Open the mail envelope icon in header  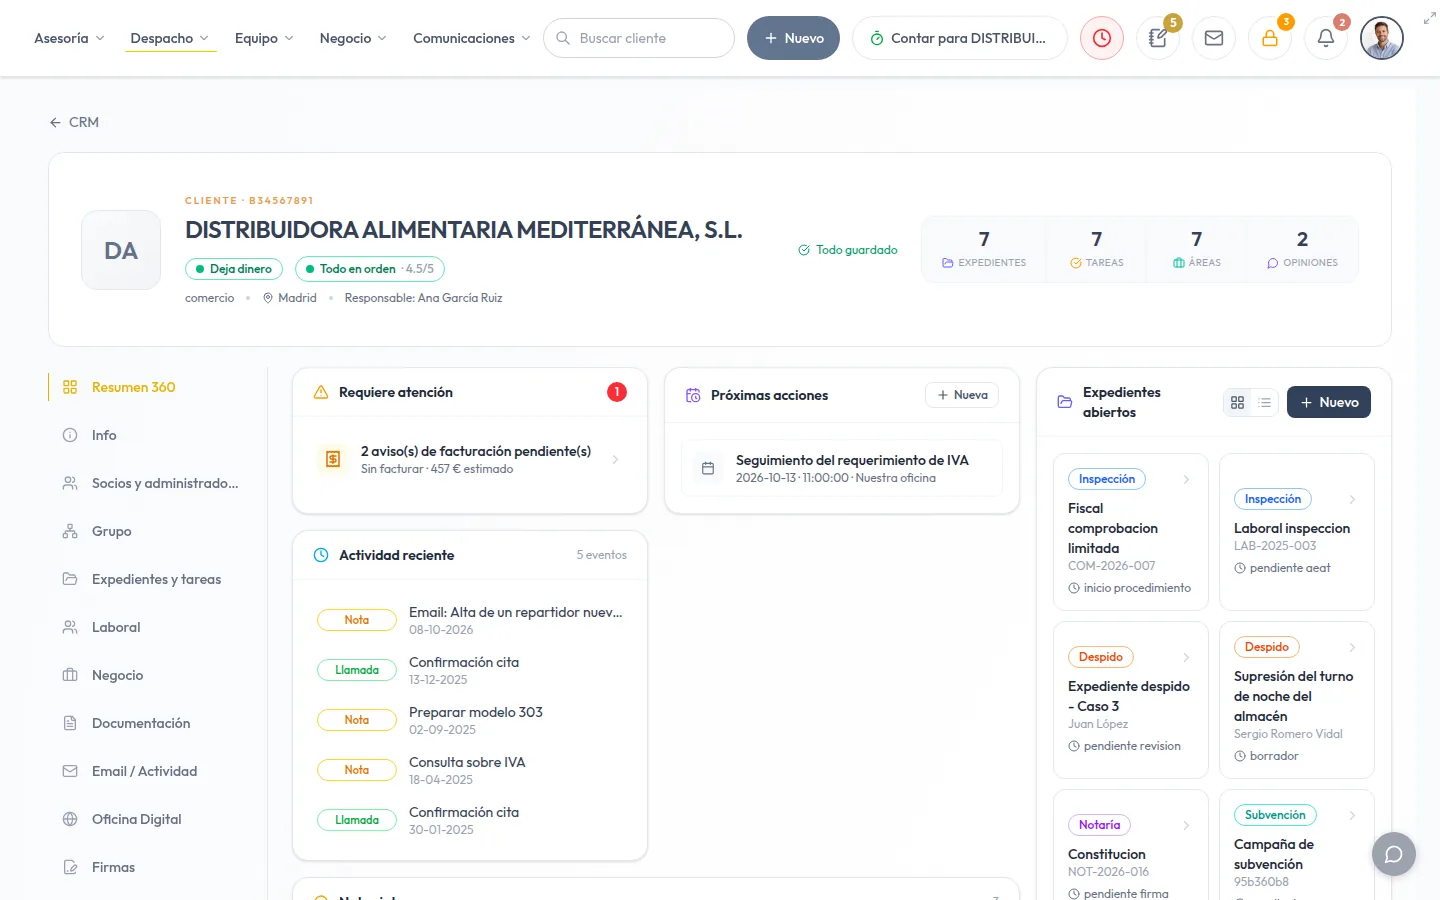pos(1214,38)
